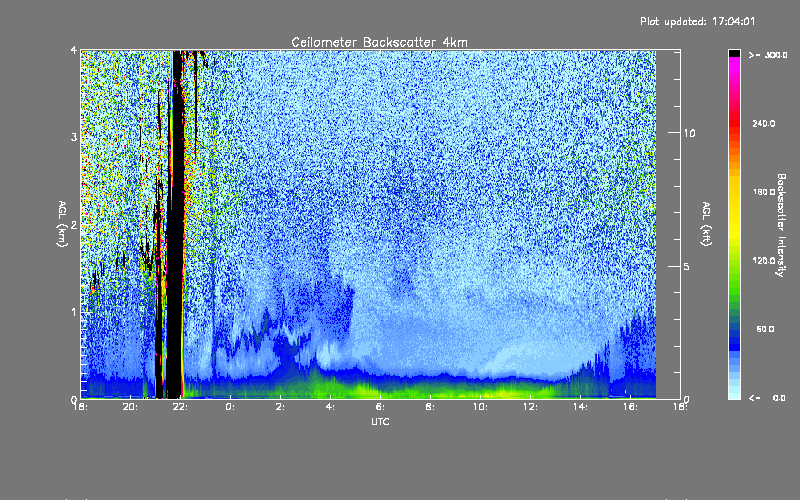
Task: Click the wide black vertical band near 22:
Action: [x=177, y=224]
